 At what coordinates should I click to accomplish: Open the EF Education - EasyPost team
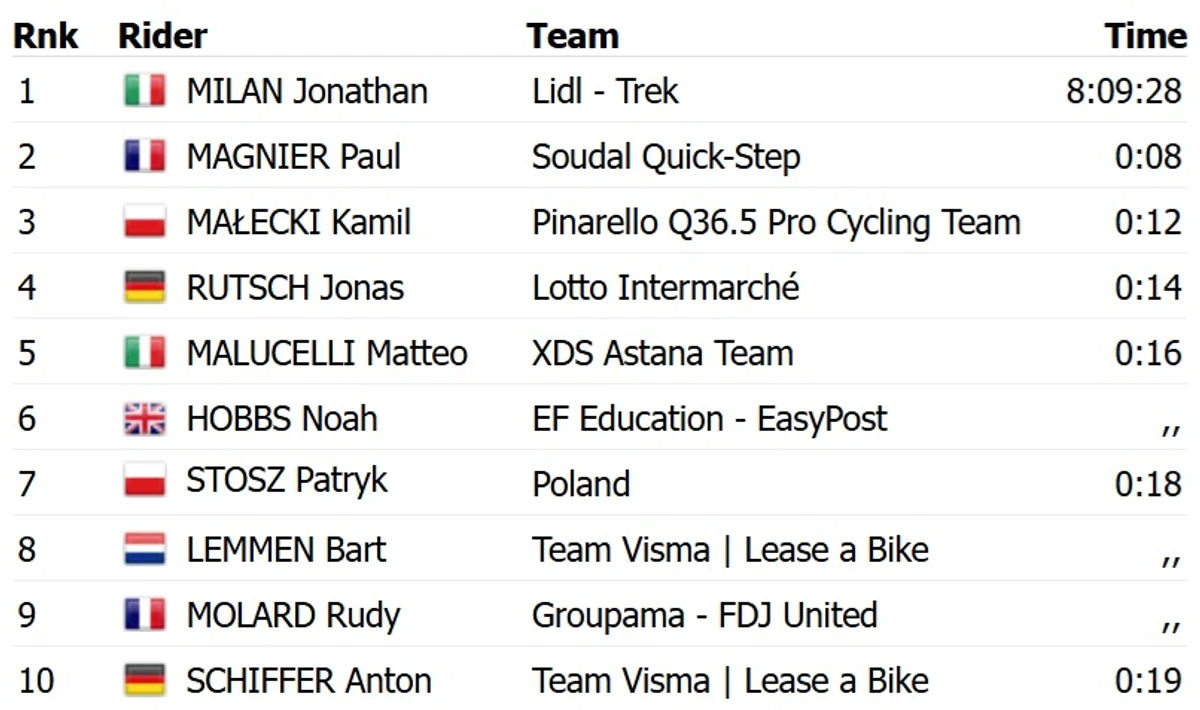tap(710, 419)
